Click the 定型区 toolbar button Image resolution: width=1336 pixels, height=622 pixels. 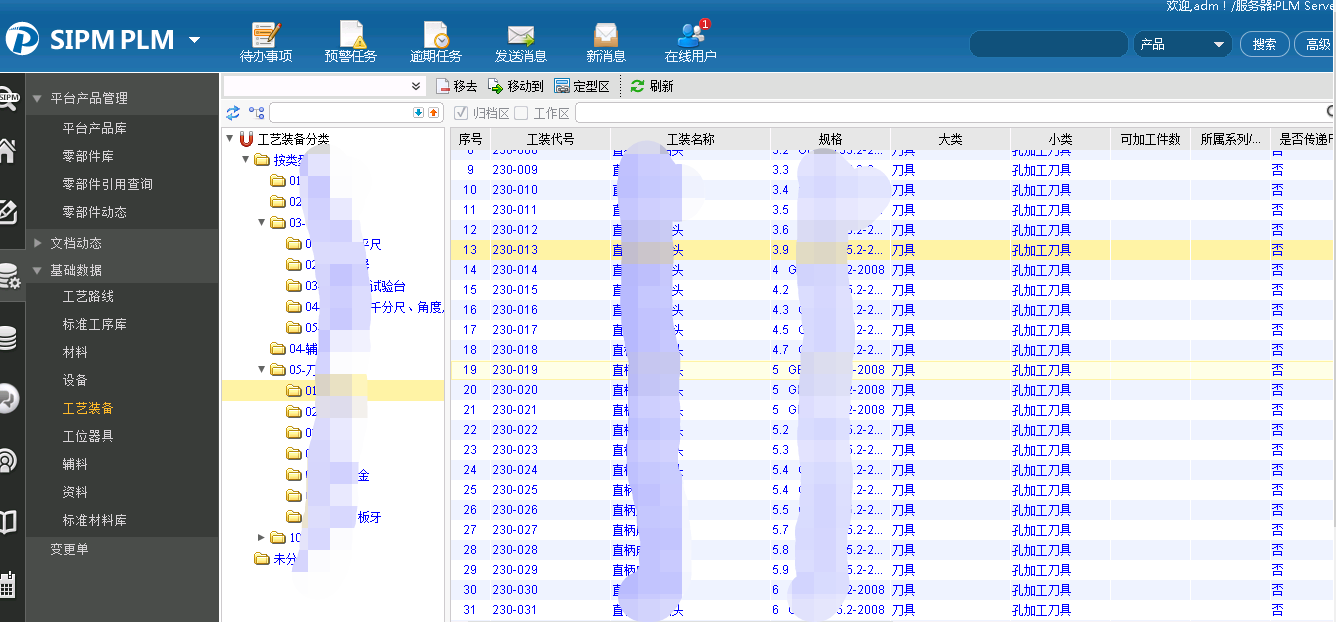click(582, 87)
